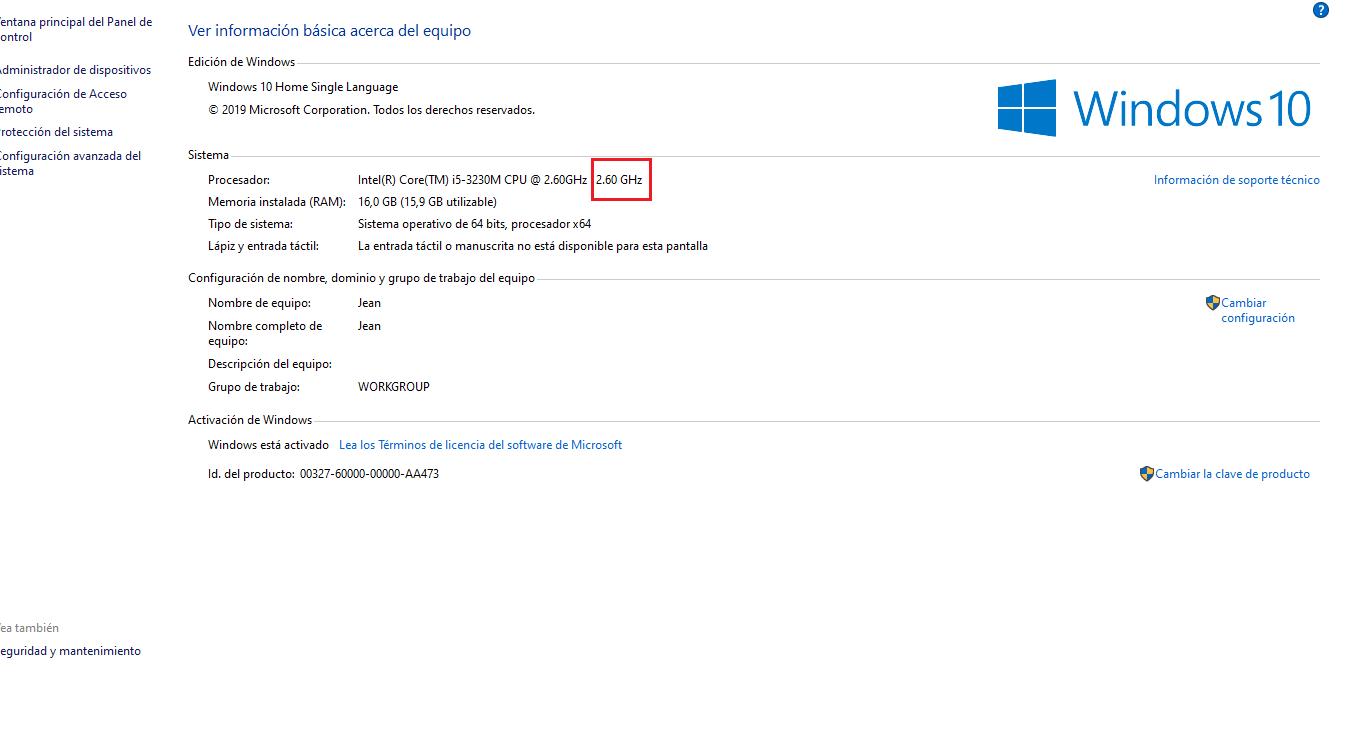Open Seguridad y mantenimiento link
The image size is (1366, 736).
pyautogui.click(x=70, y=651)
